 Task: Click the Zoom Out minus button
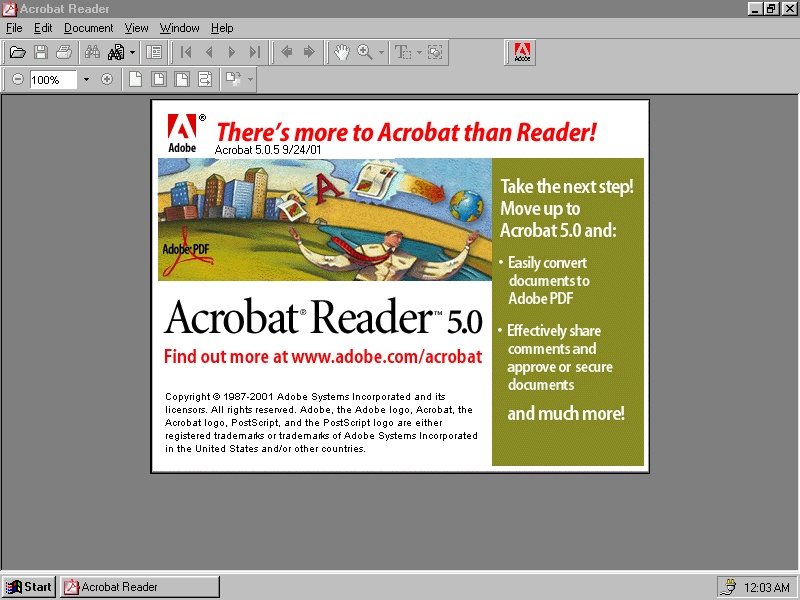[18, 80]
